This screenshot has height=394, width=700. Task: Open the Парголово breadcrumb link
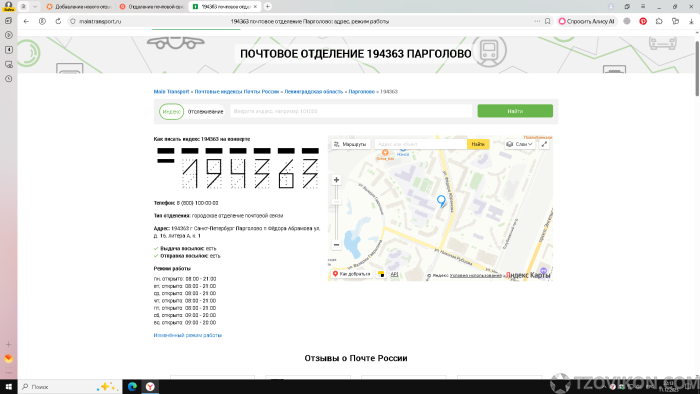coord(362,91)
